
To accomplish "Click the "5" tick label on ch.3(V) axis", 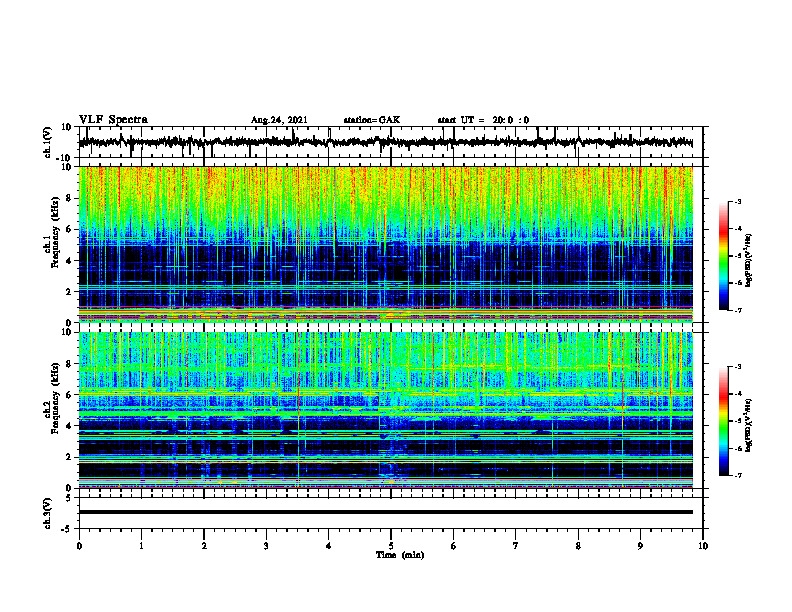I will 70,498.
